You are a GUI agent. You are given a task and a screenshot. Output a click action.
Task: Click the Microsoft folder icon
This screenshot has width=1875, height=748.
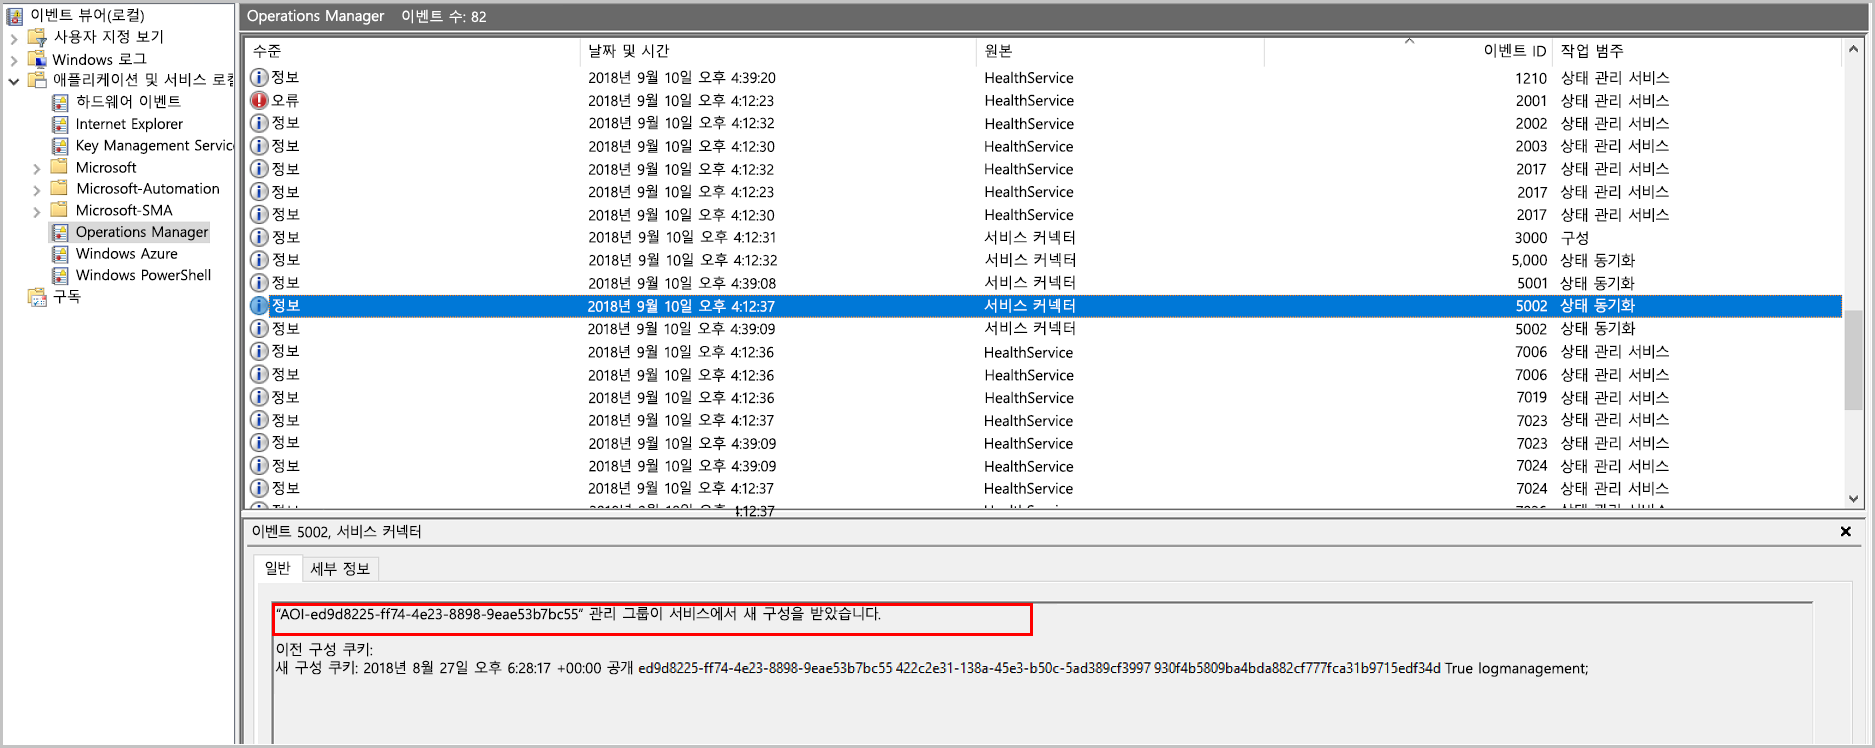[59, 167]
